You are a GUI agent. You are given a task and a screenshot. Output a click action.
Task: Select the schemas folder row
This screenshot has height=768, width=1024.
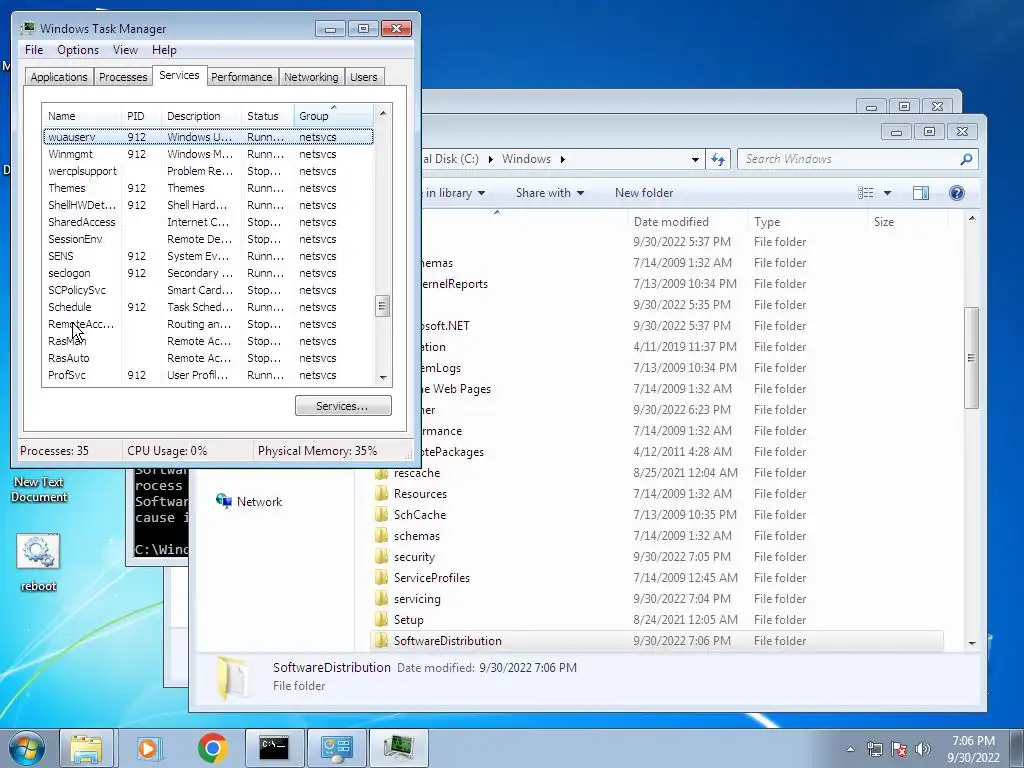656,536
